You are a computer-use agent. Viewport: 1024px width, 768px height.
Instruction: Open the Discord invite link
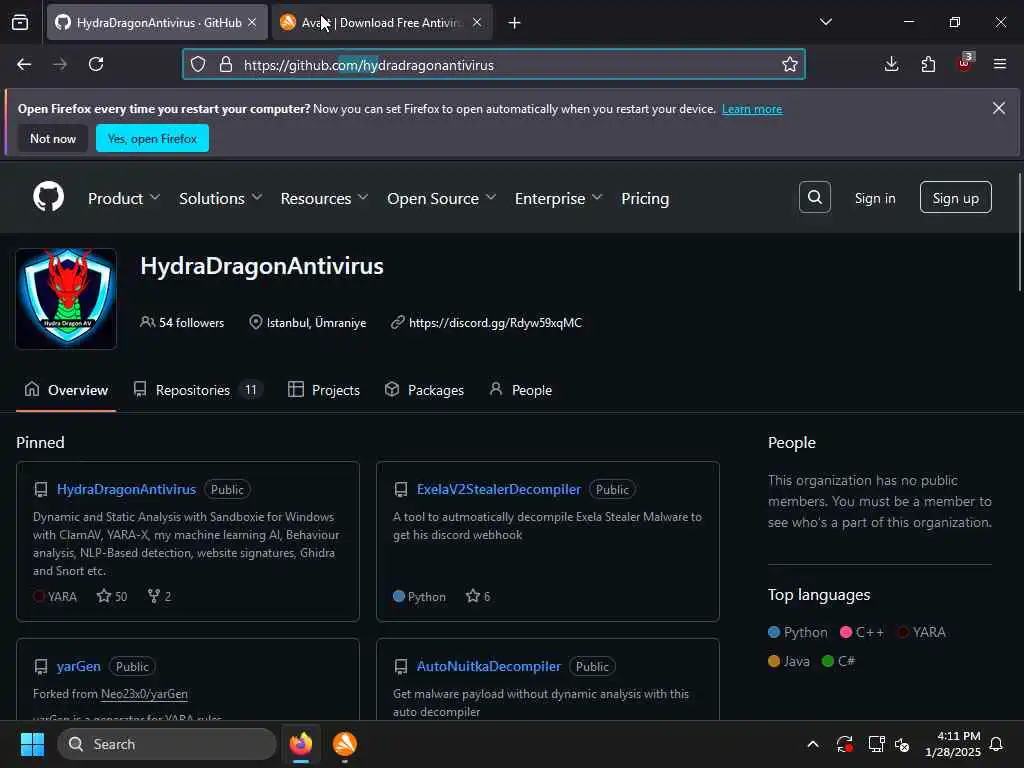point(495,323)
